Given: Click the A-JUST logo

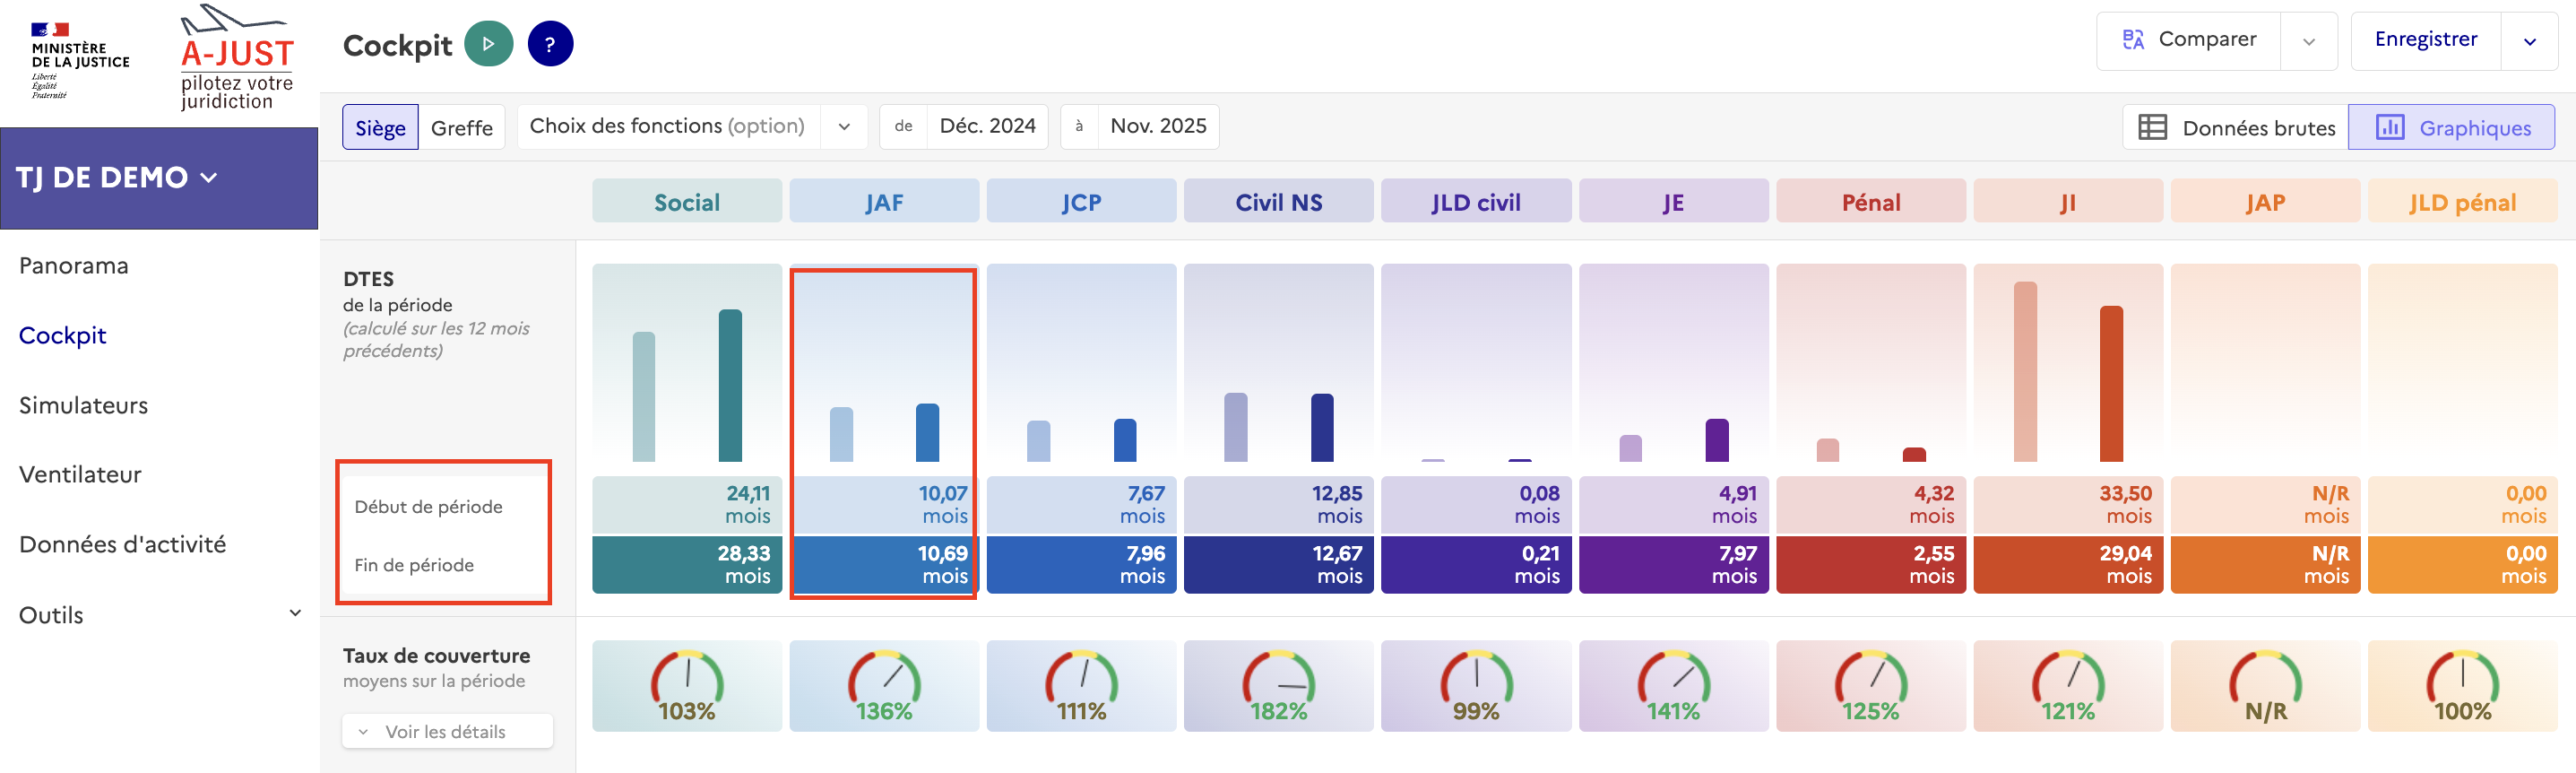Looking at the screenshot, I should (237, 60).
